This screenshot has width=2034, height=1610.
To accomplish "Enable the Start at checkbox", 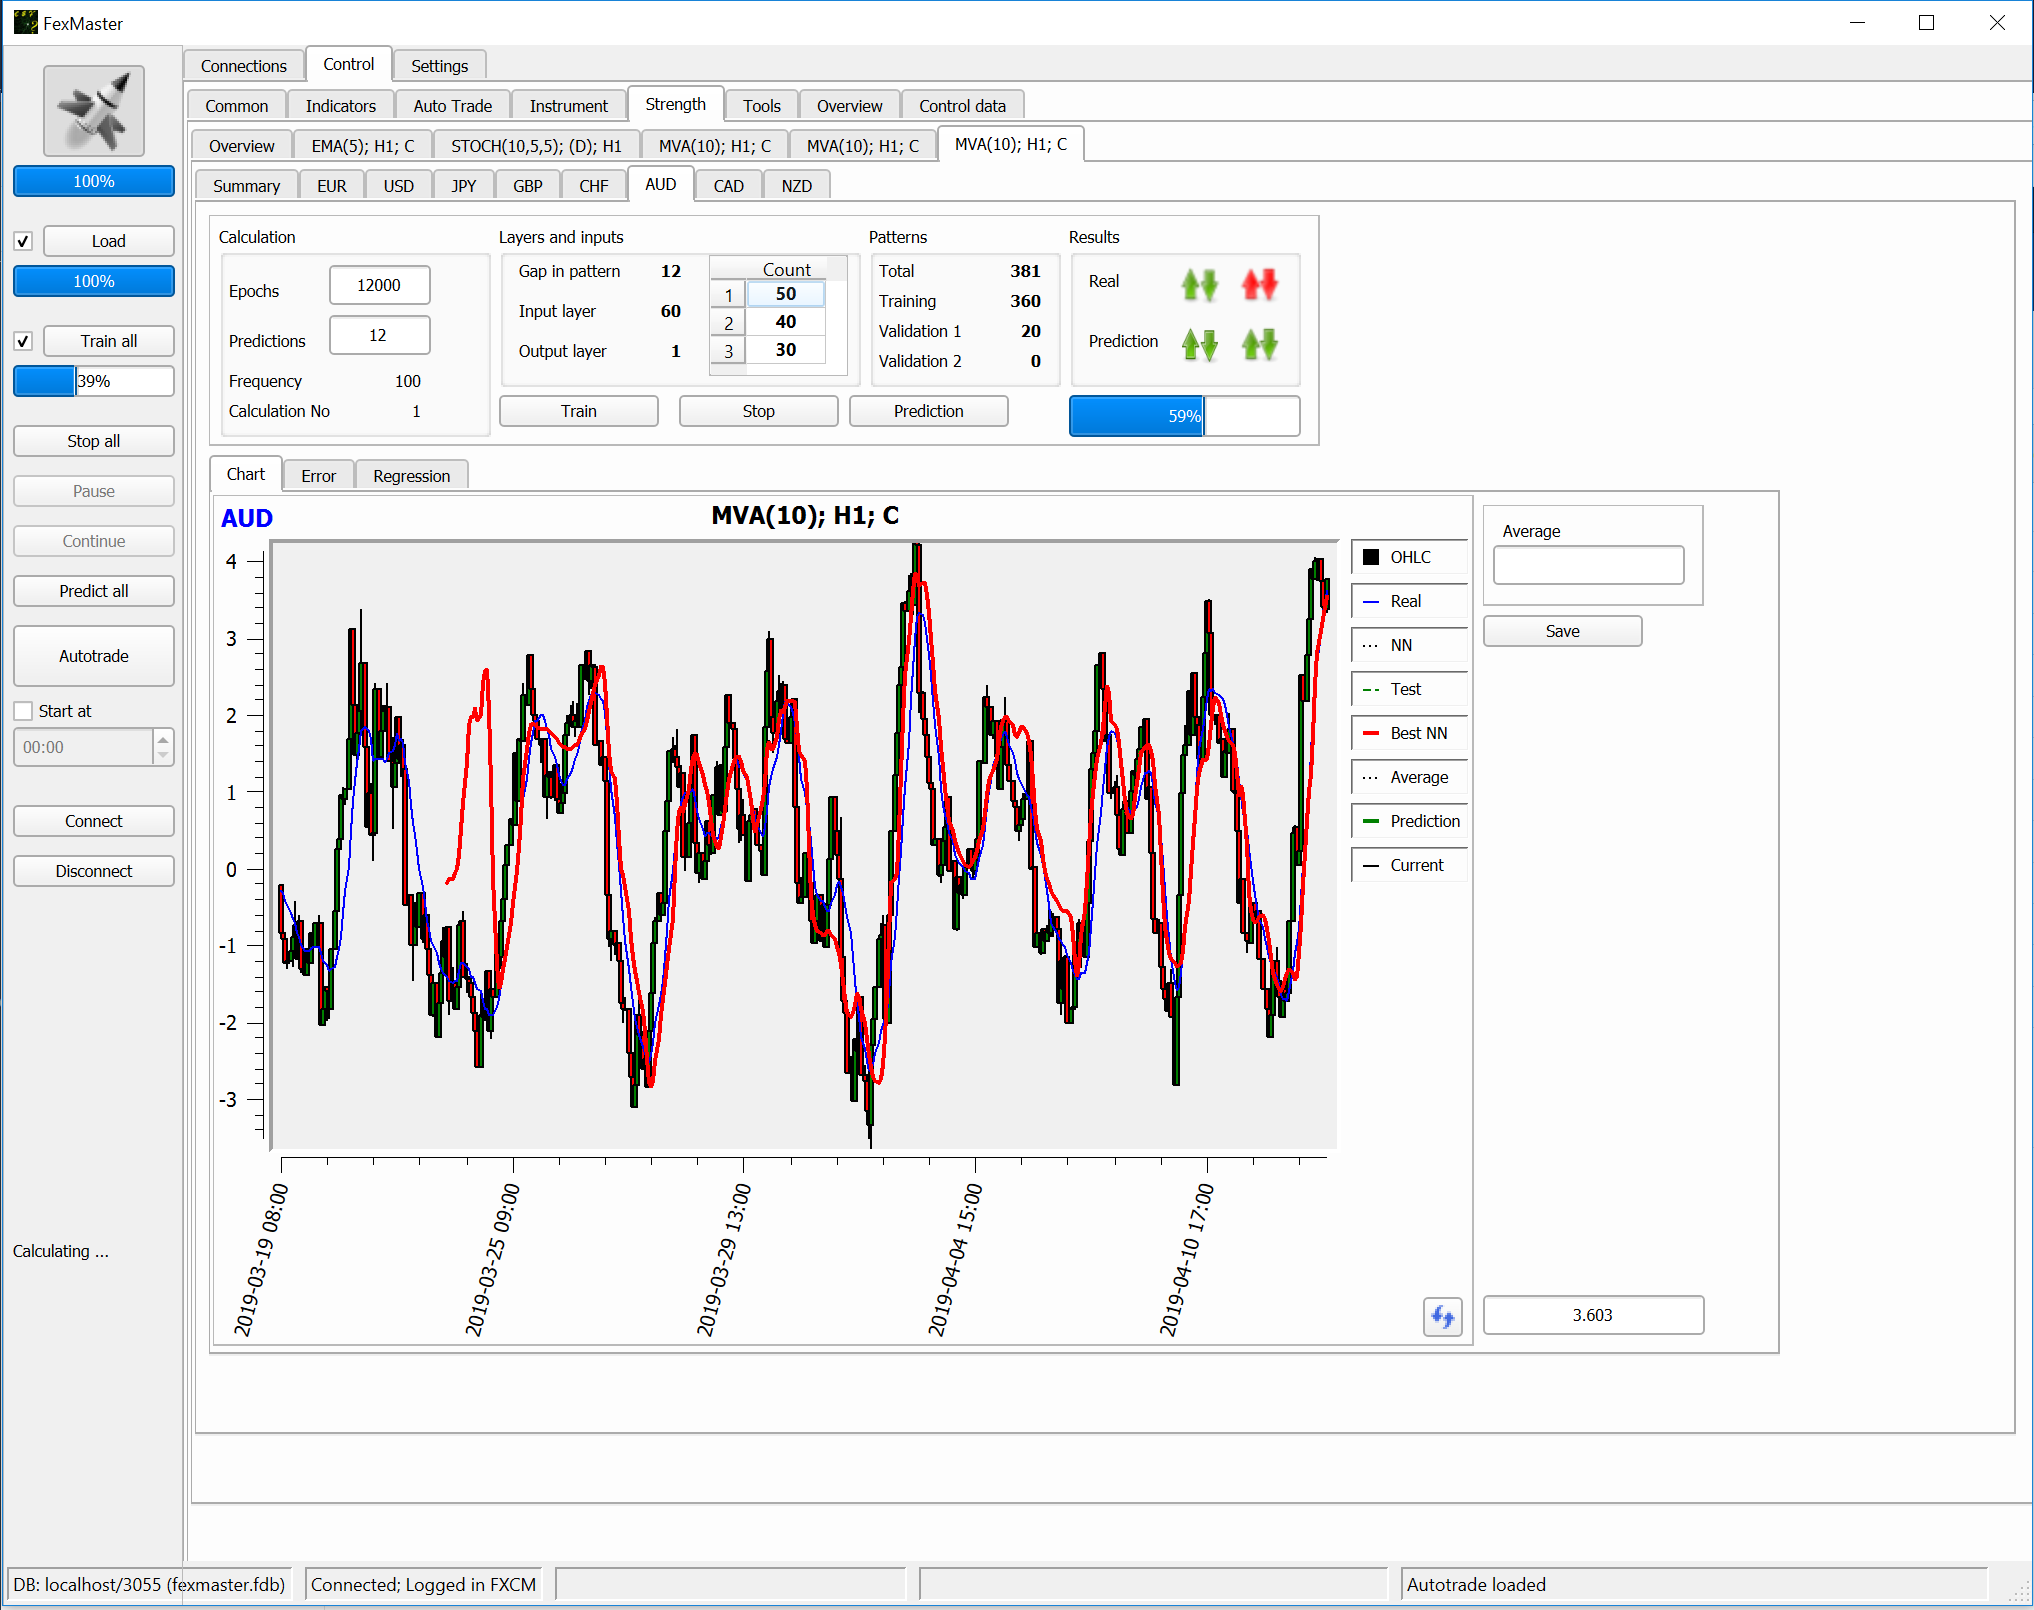I will (24, 711).
